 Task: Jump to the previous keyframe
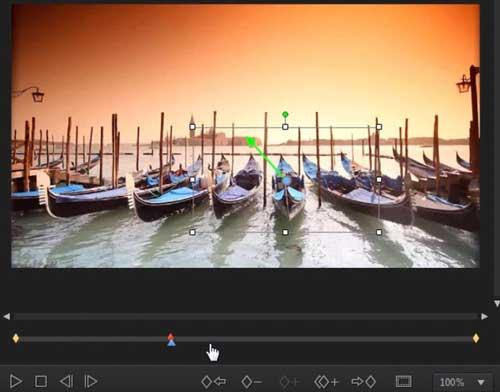214,382
